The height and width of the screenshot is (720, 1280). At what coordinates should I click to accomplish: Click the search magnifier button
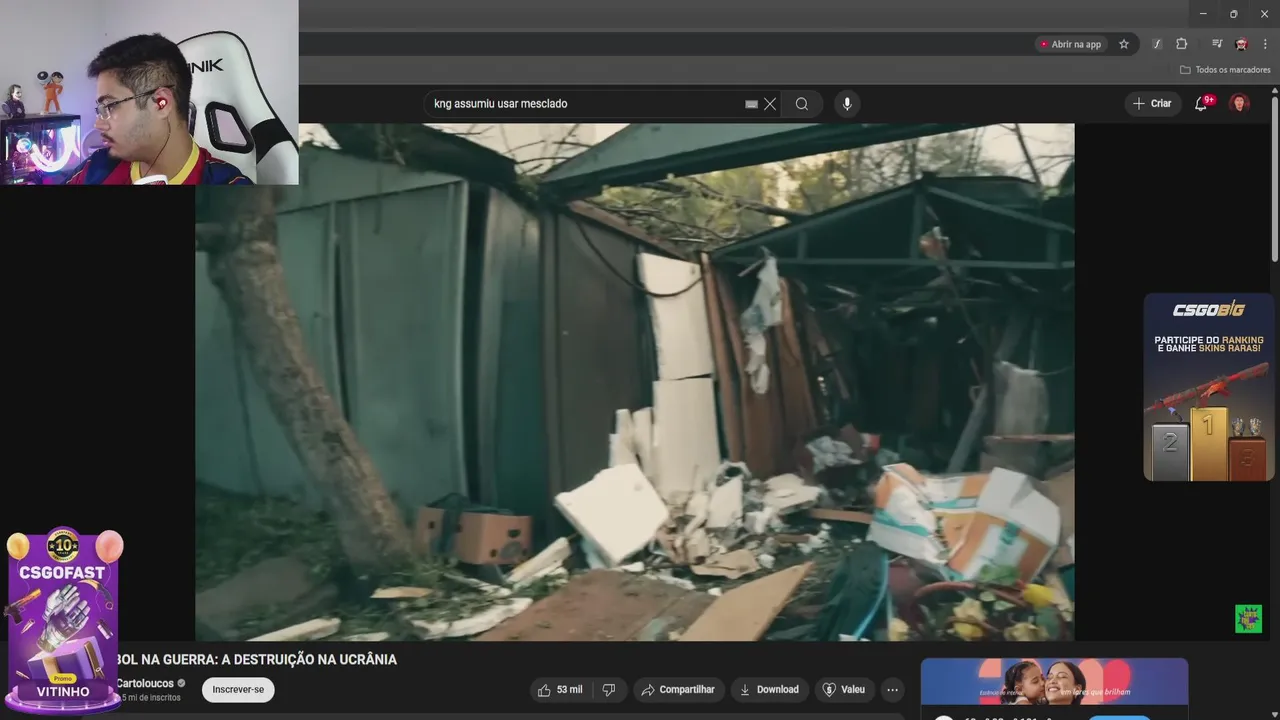pyautogui.click(x=802, y=104)
